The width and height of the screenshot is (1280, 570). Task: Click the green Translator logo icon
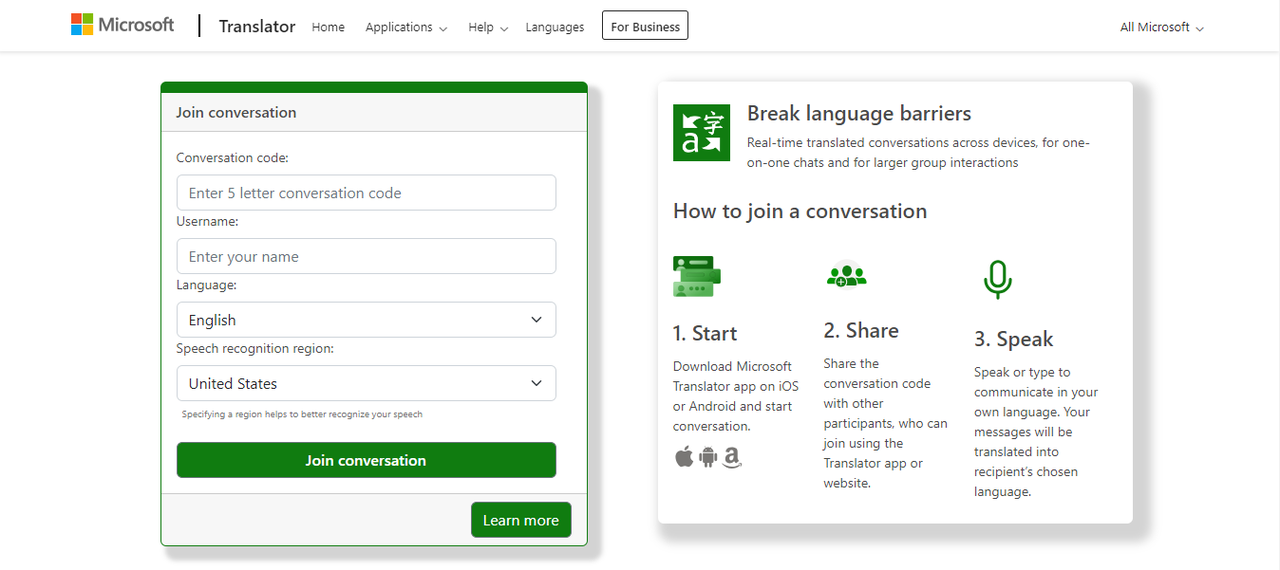(x=701, y=132)
